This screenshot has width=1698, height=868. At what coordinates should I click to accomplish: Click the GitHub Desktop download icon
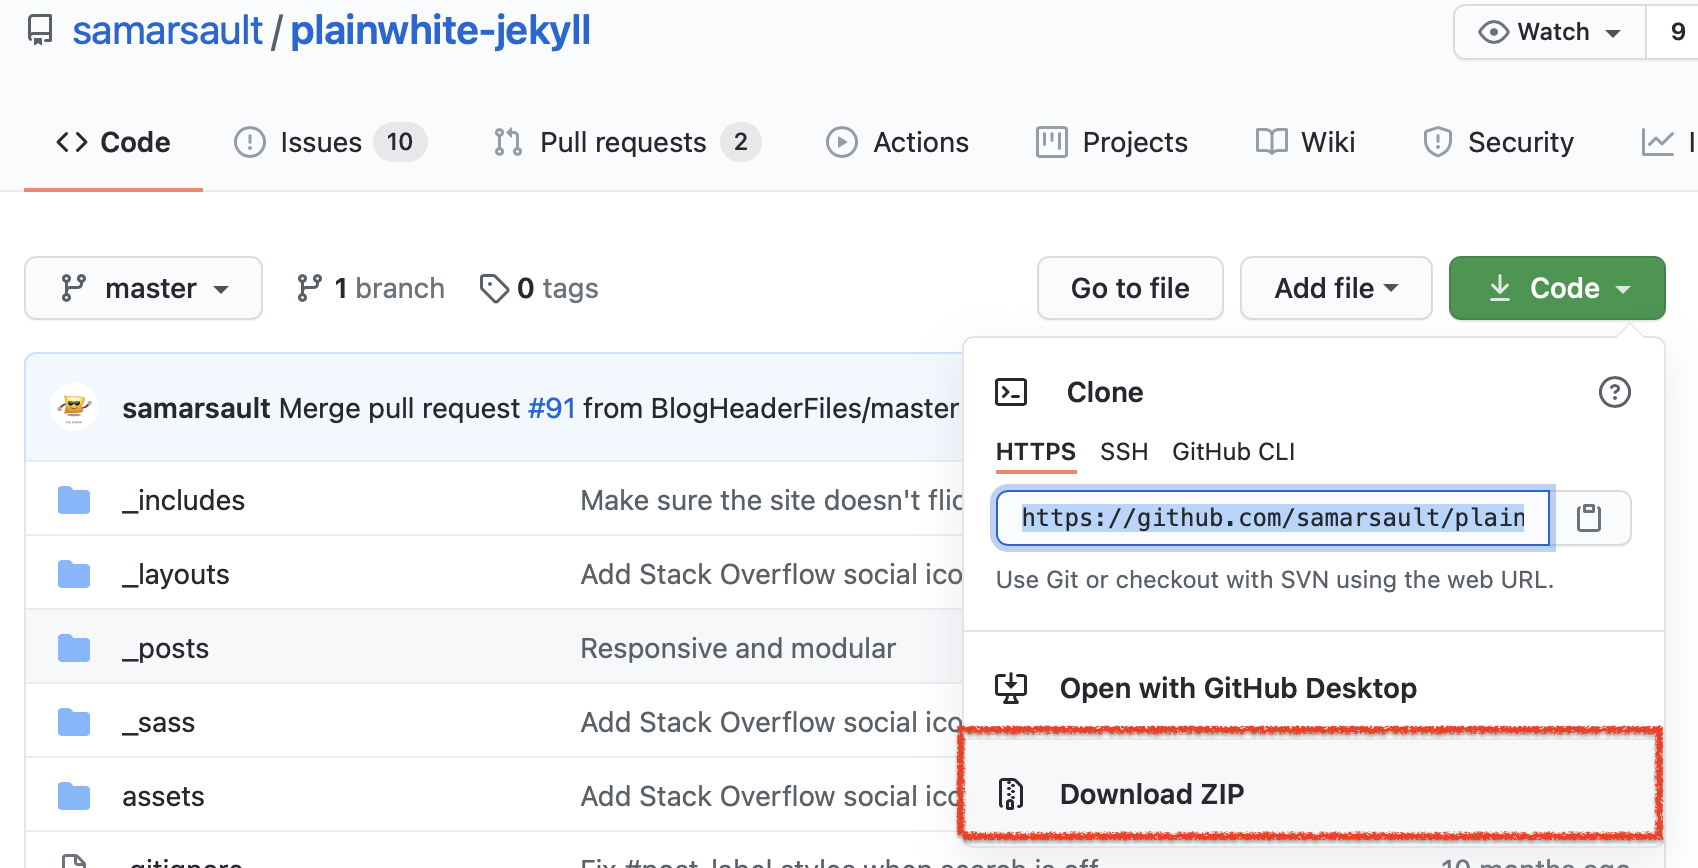click(x=1011, y=688)
